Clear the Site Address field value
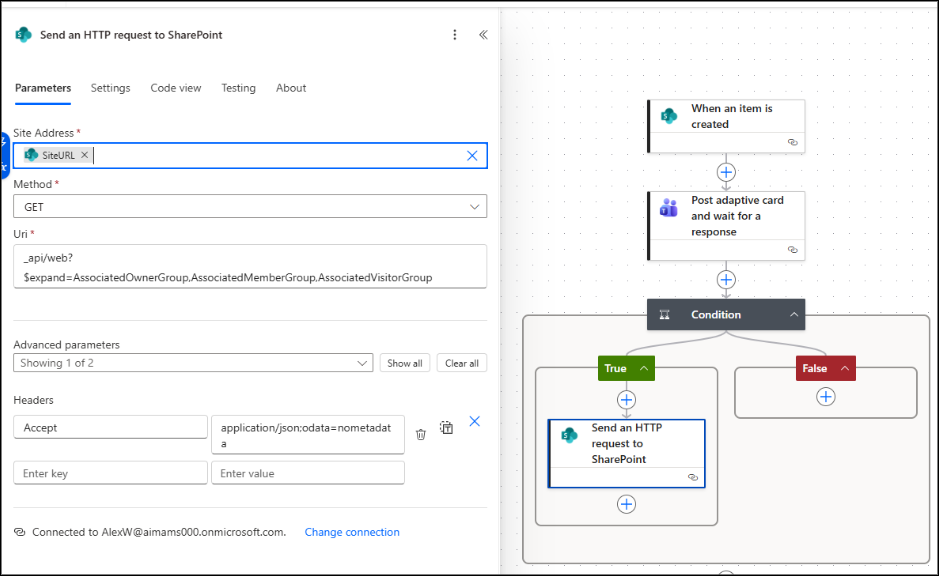 [472, 155]
